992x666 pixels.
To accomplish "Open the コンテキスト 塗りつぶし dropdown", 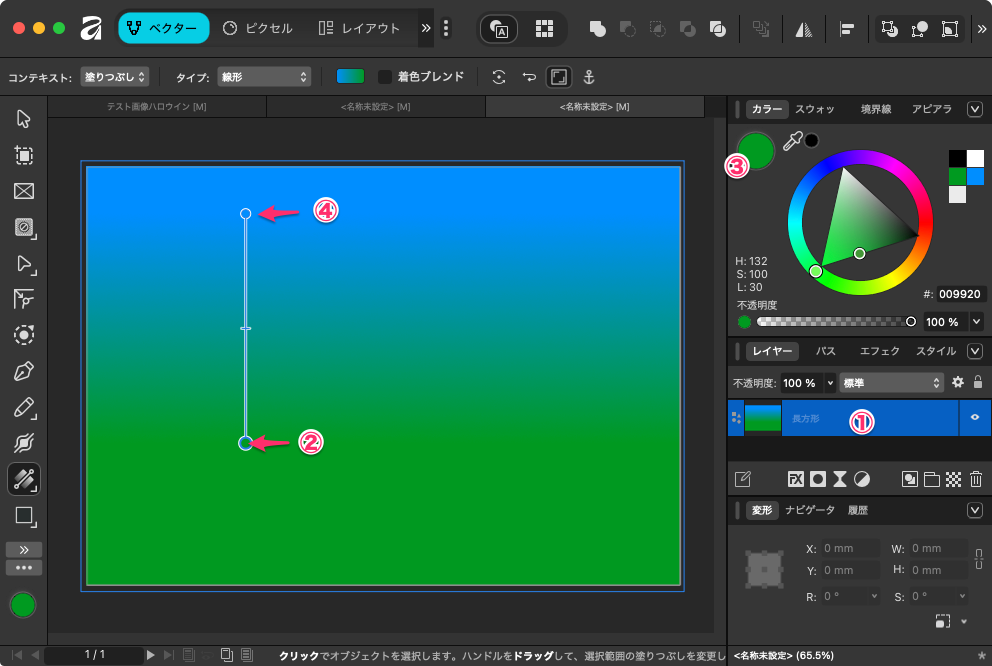I will (115, 77).
